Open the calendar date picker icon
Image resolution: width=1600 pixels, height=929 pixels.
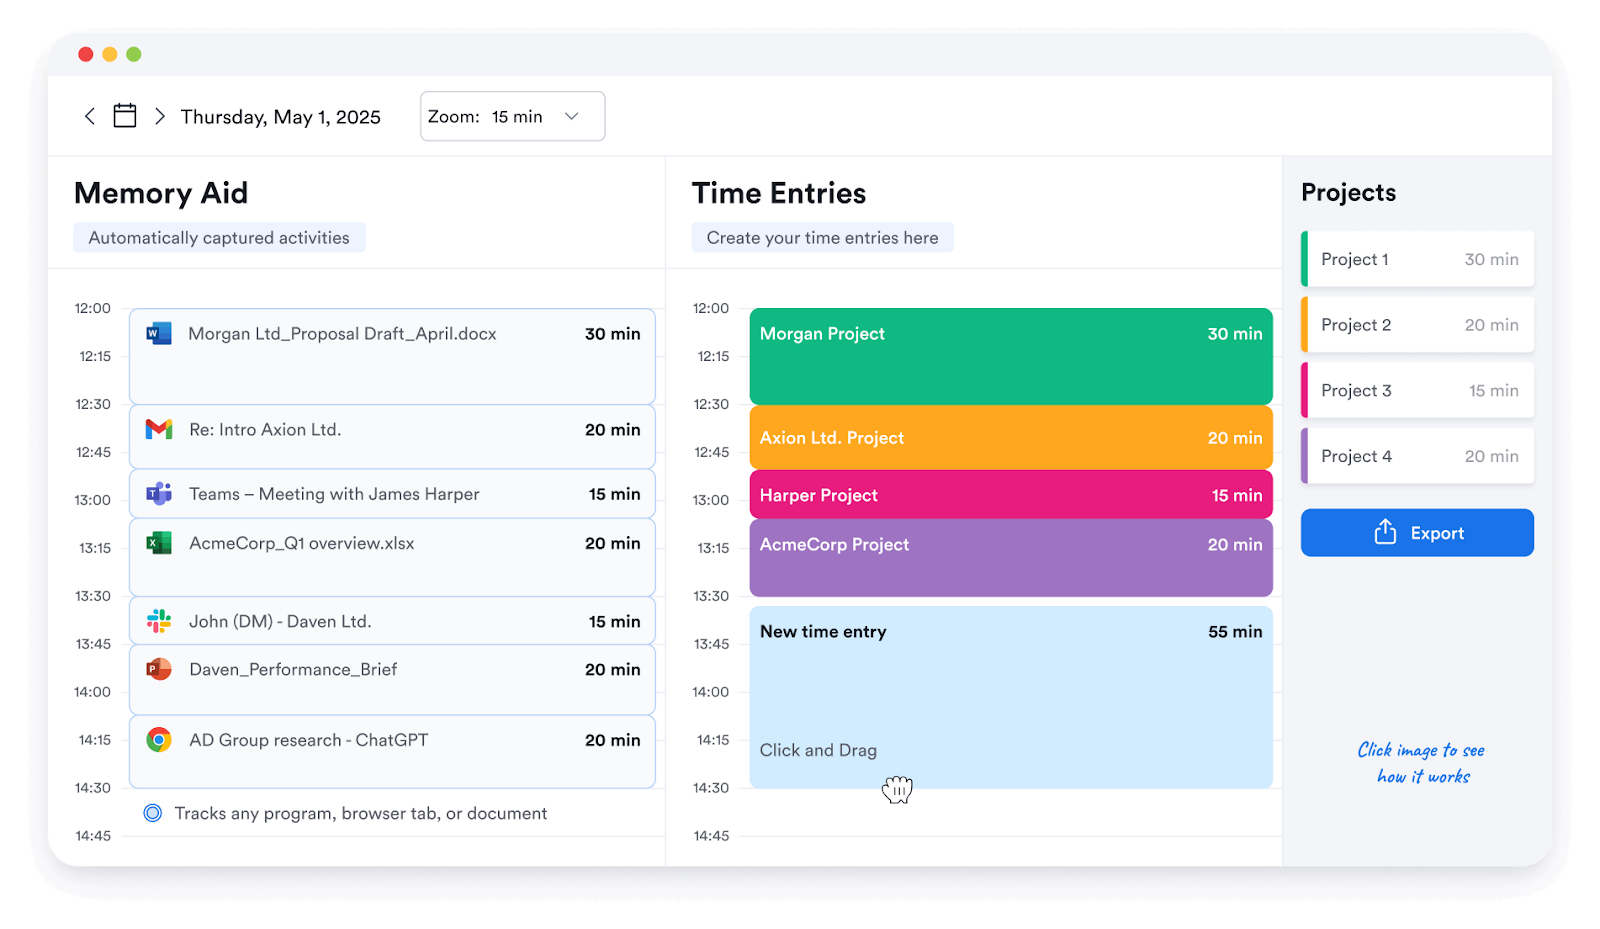(x=124, y=115)
